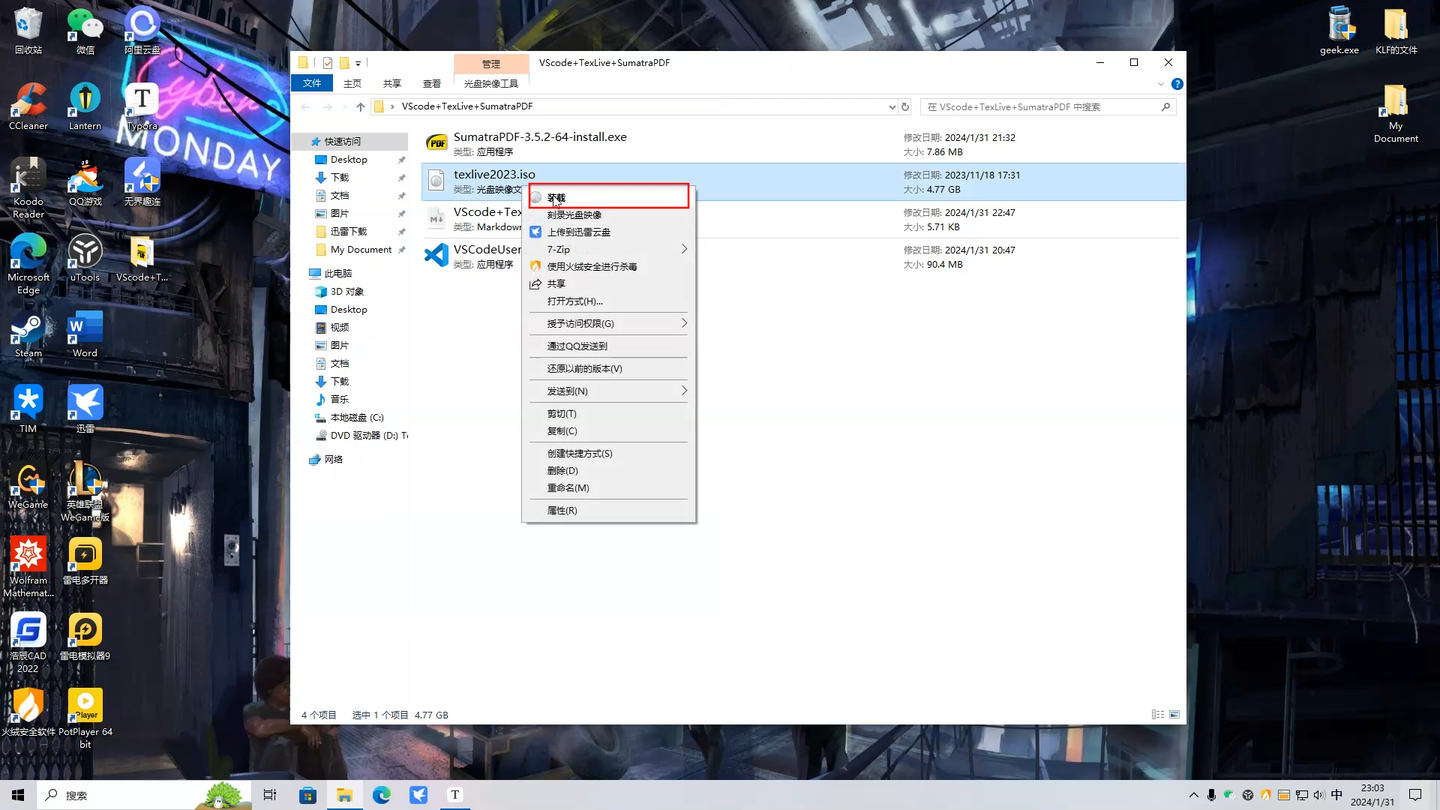Select 上传到迅雷云盘 context menu entry
Screen dimensions: 1440x810
click(x=609, y=232)
